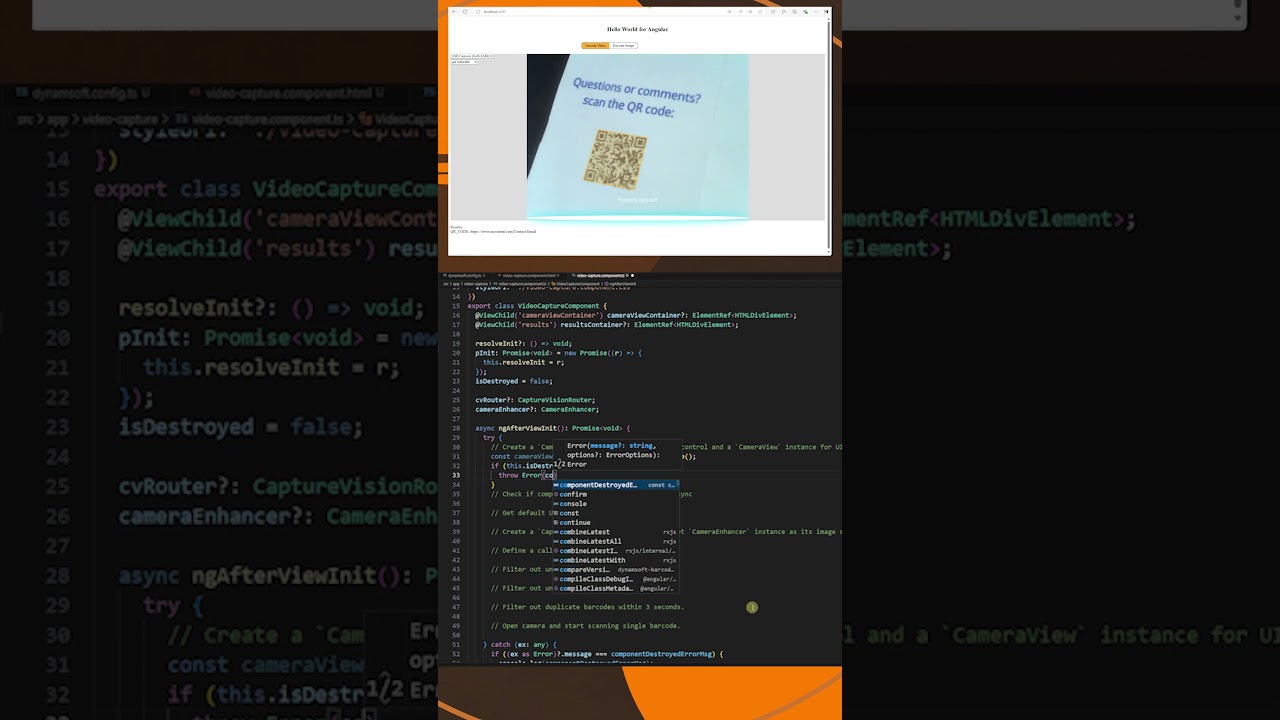Click the keyword icon beside the continue suggestion

point(556,523)
